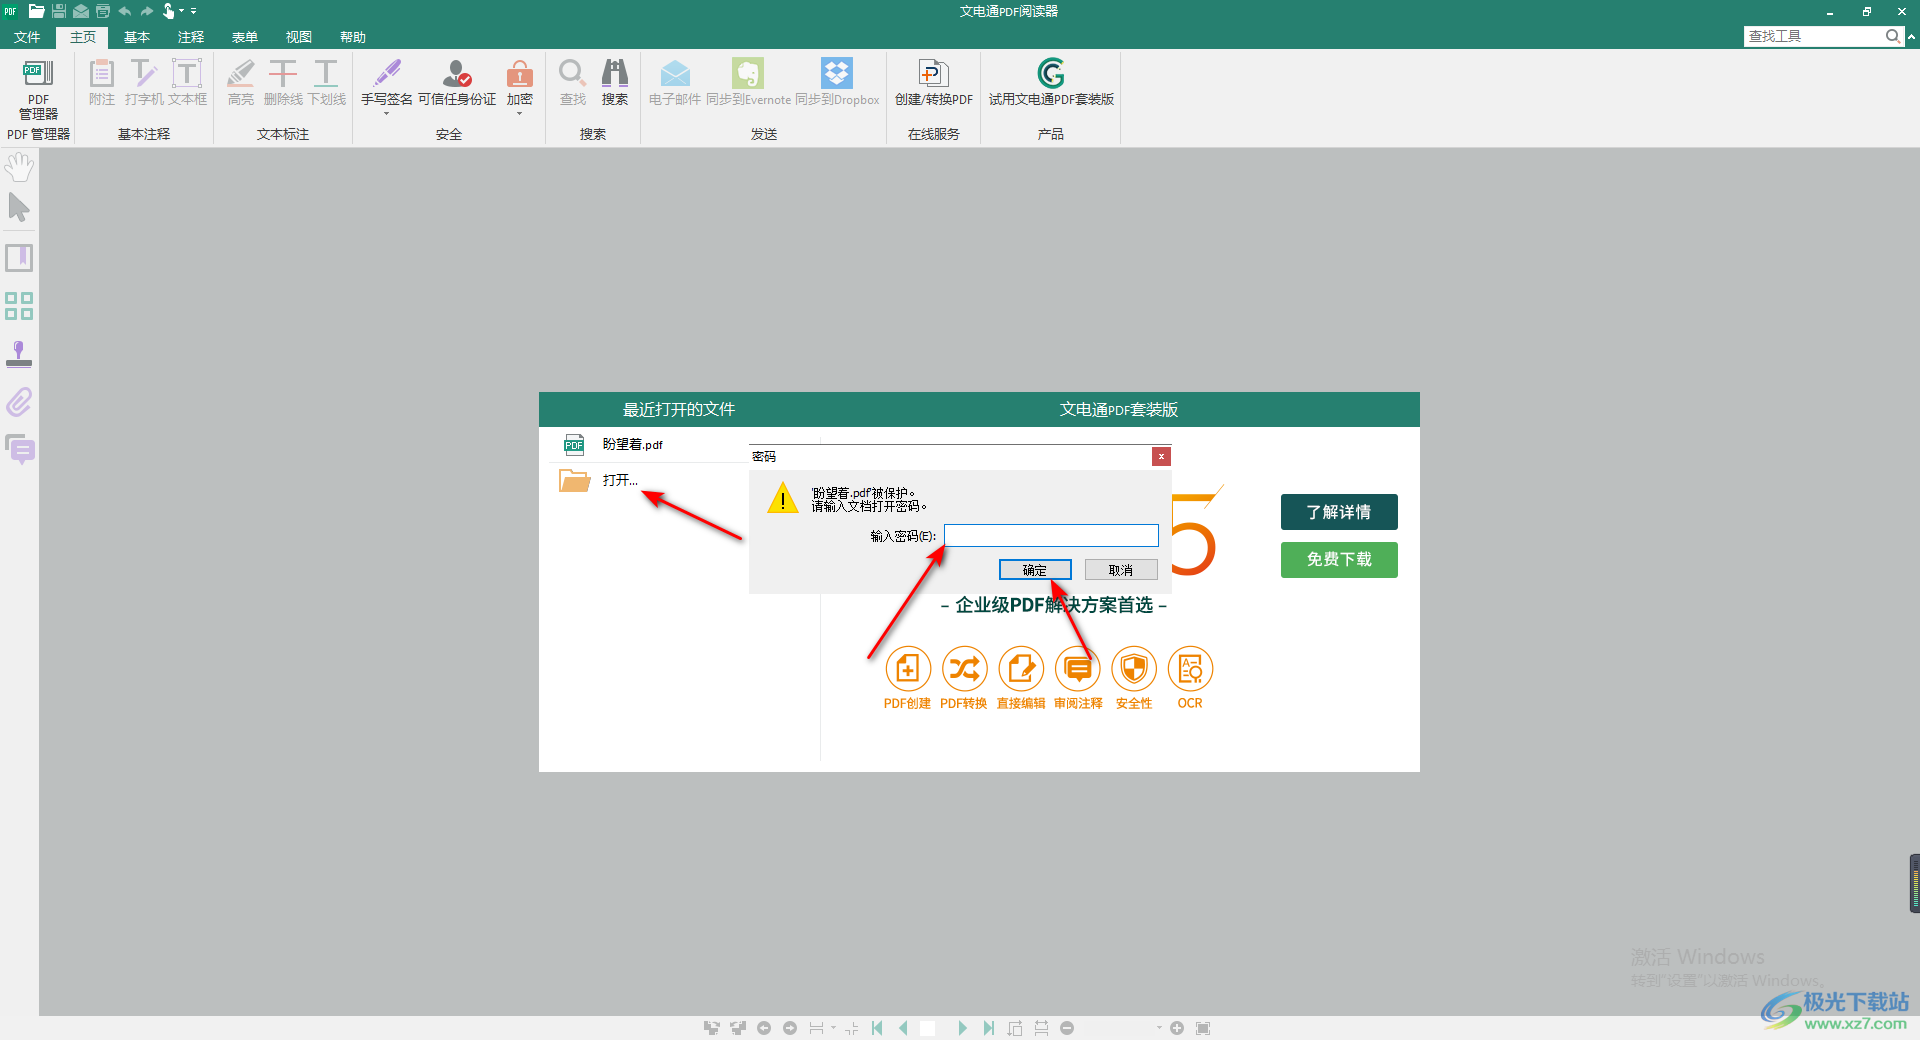The width and height of the screenshot is (1920, 1040).
Task: Open the attachments paperclip panel
Action: tap(19, 402)
